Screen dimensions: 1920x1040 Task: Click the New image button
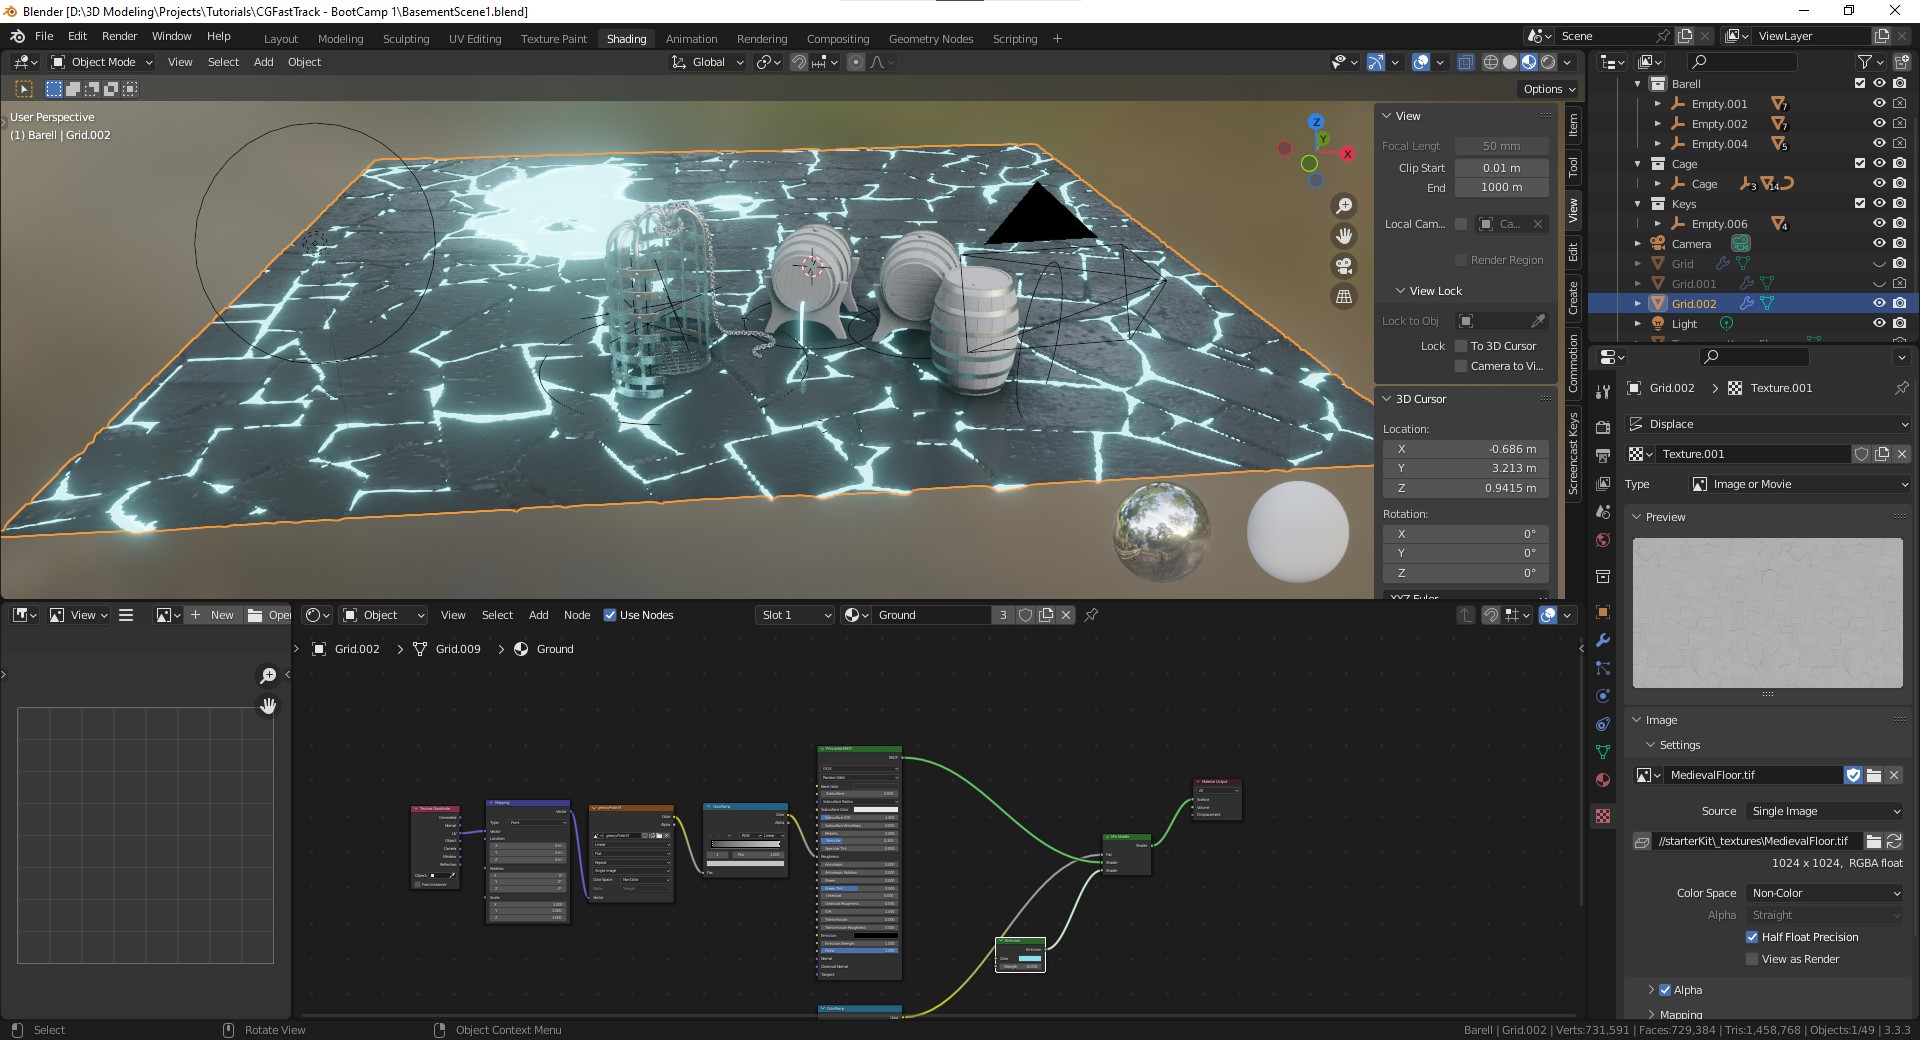[212, 615]
